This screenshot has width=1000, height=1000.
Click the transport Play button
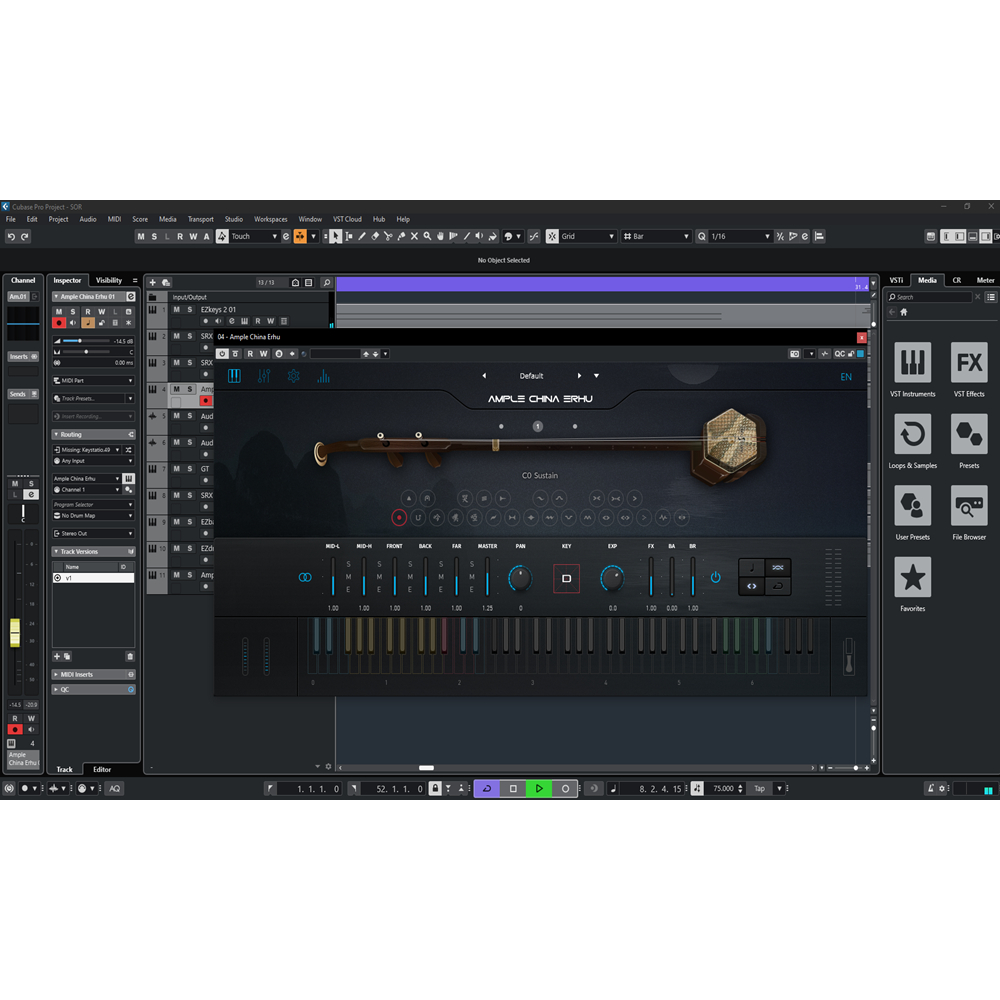[x=539, y=789]
